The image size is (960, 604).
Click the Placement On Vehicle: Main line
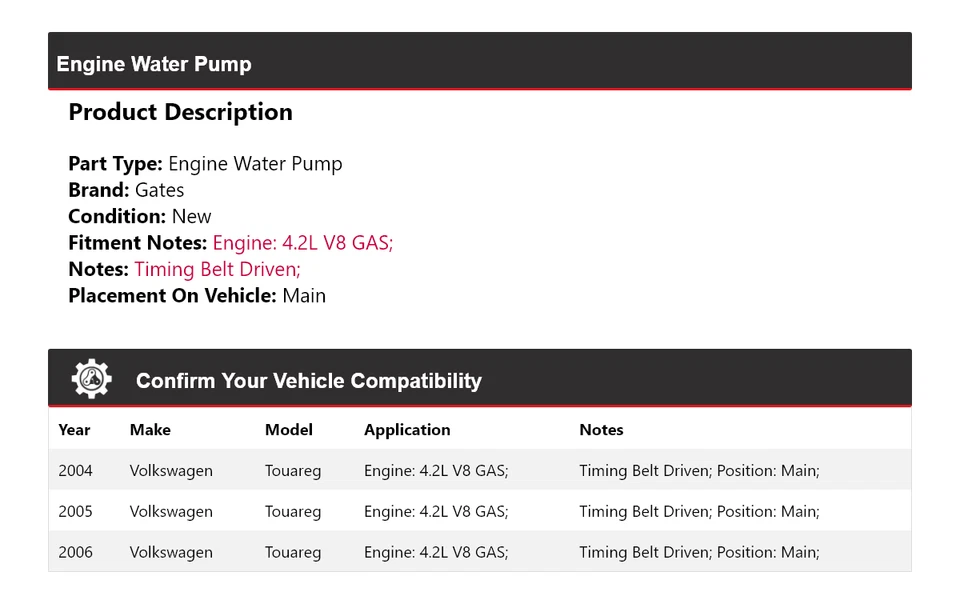197,296
